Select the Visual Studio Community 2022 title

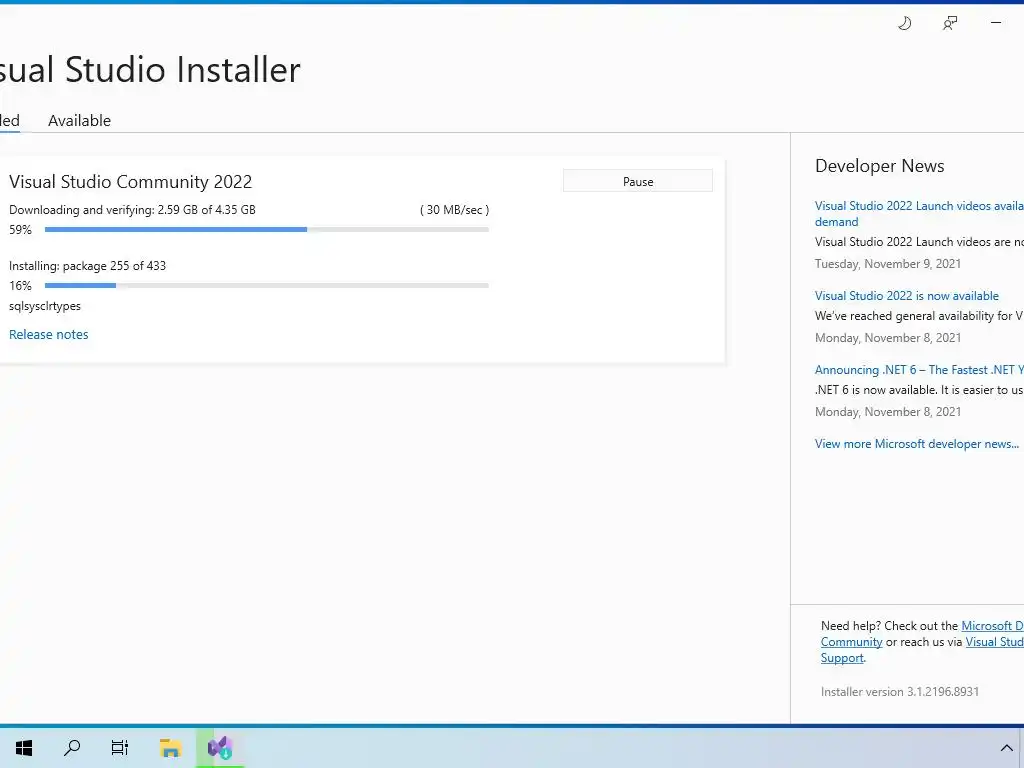point(131,182)
